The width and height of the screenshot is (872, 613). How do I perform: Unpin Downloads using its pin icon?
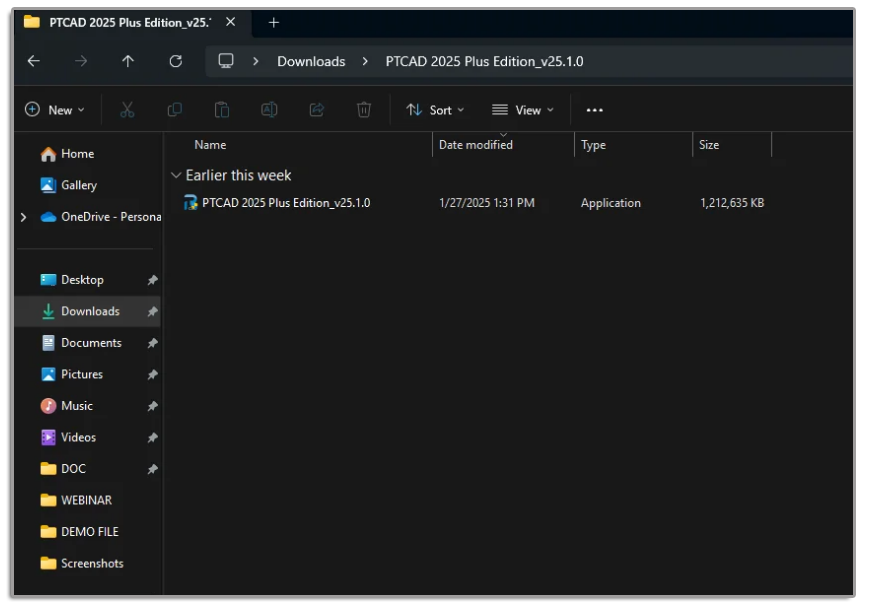click(152, 312)
